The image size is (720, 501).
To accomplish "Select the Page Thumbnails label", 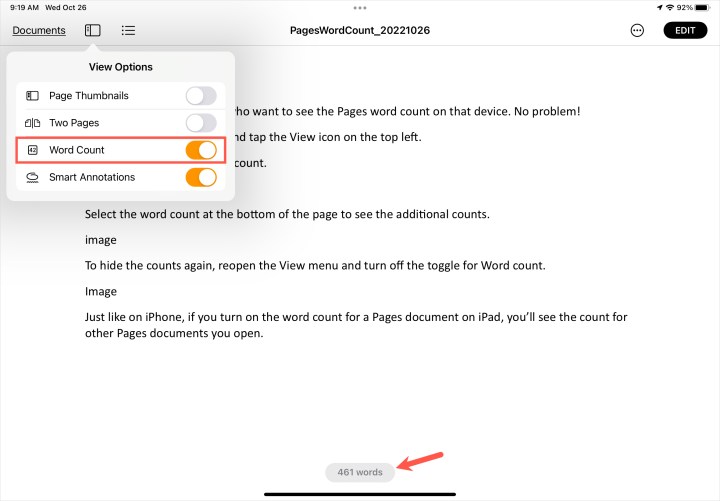I will pyautogui.click(x=89, y=96).
